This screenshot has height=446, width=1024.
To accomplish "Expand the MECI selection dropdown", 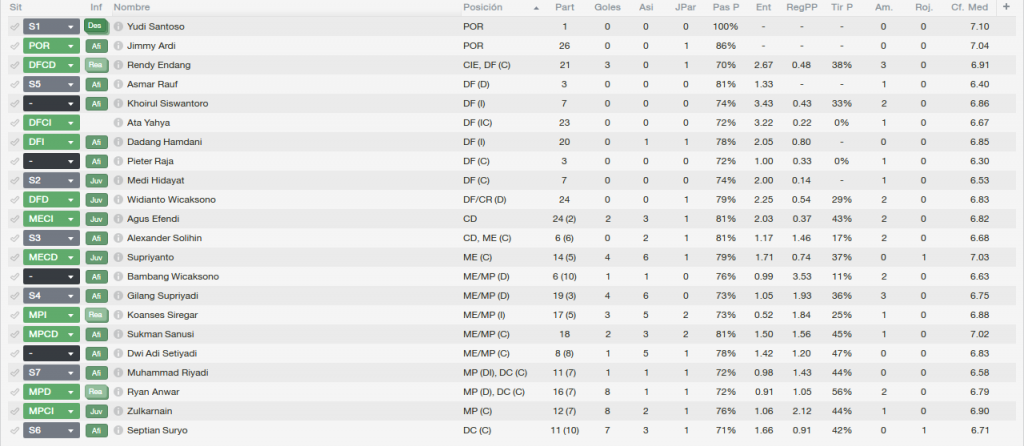I will (x=52, y=219).
